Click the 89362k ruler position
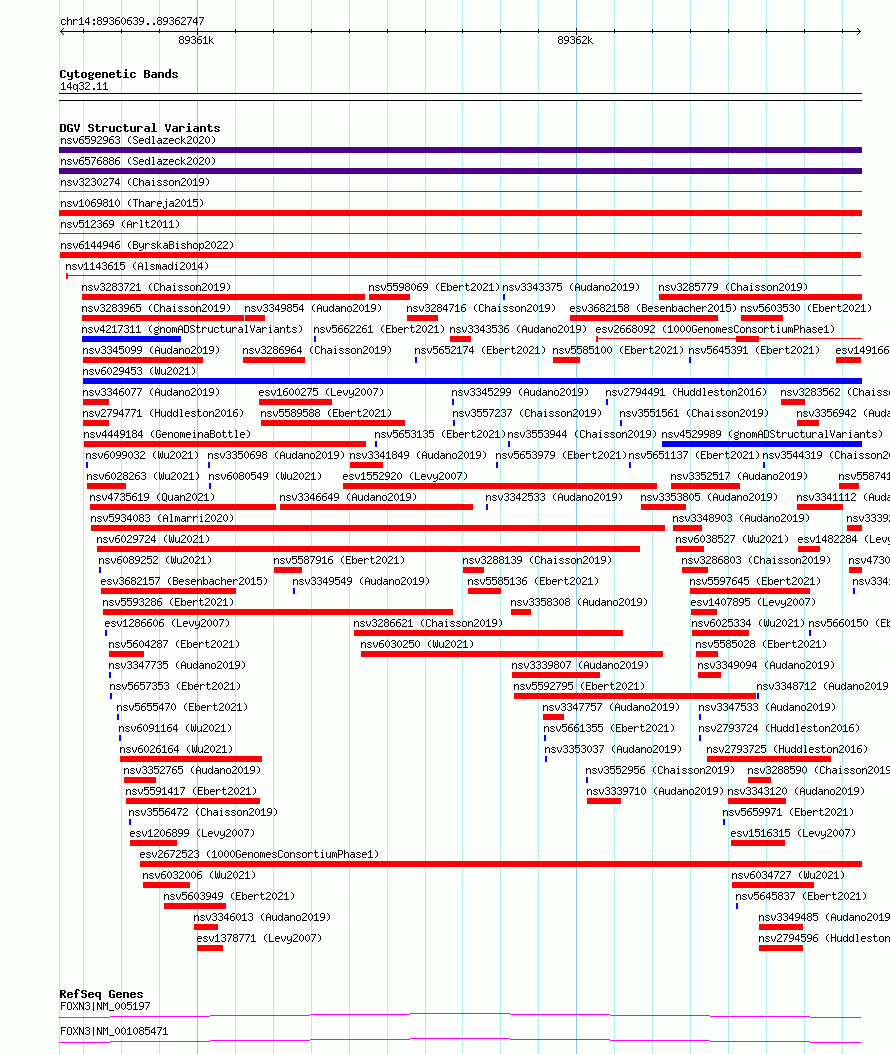 [575, 40]
